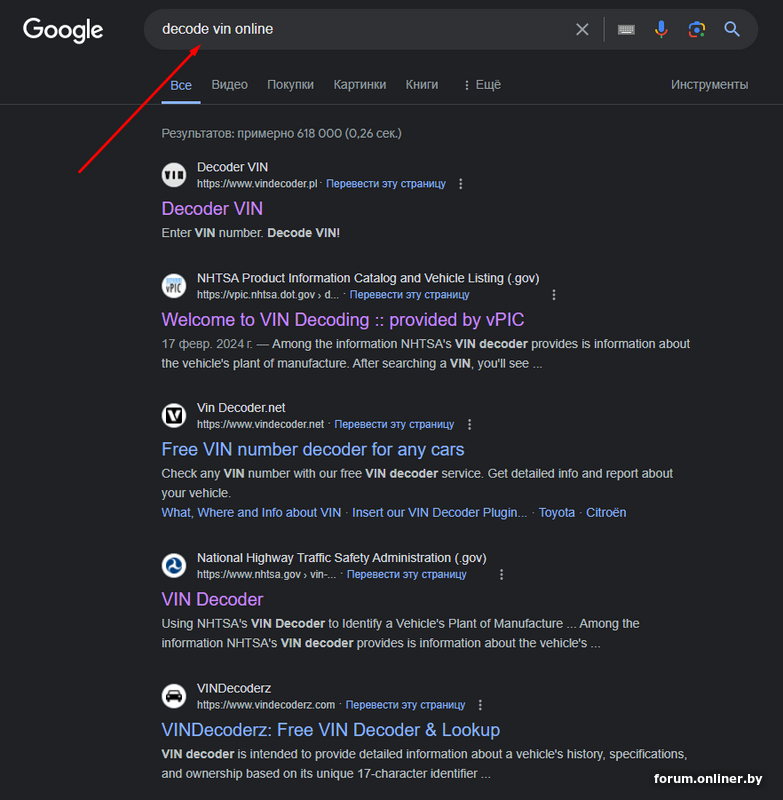Viewport: 783px width, 800px height.
Task: Click 'NHTSA Product Information Catalog' site name
Action: click(x=368, y=278)
